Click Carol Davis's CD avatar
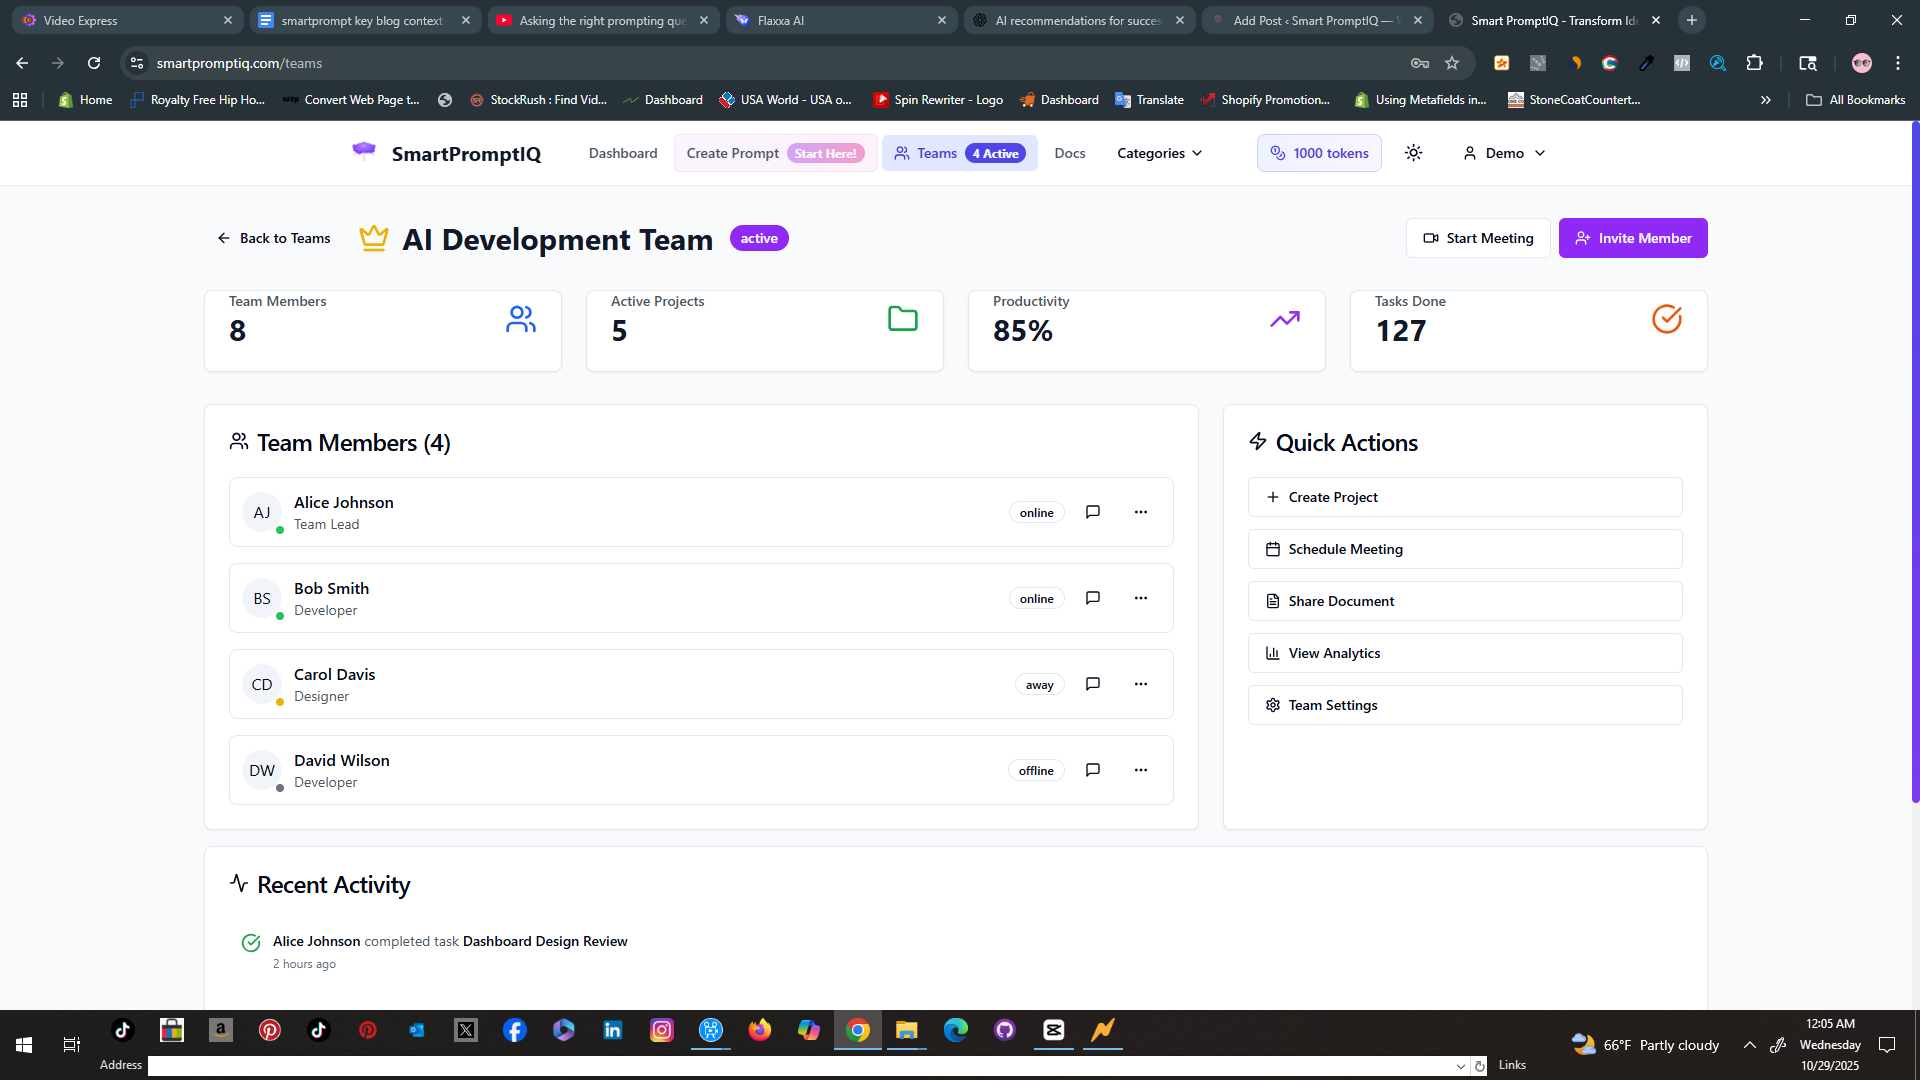The width and height of the screenshot is (1920, 1080). (262, 684)
